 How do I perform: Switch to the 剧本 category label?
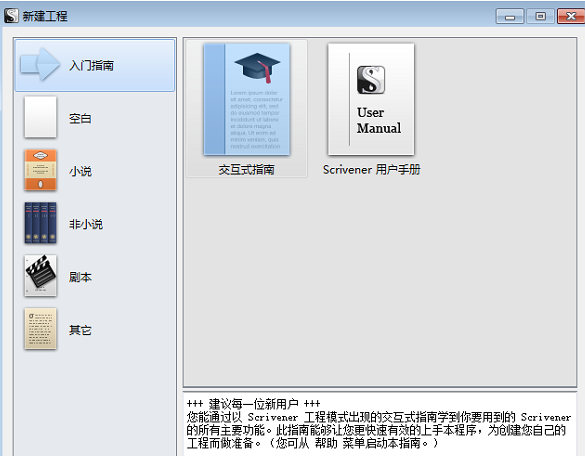pyautogui.click(x=80, y=277)
